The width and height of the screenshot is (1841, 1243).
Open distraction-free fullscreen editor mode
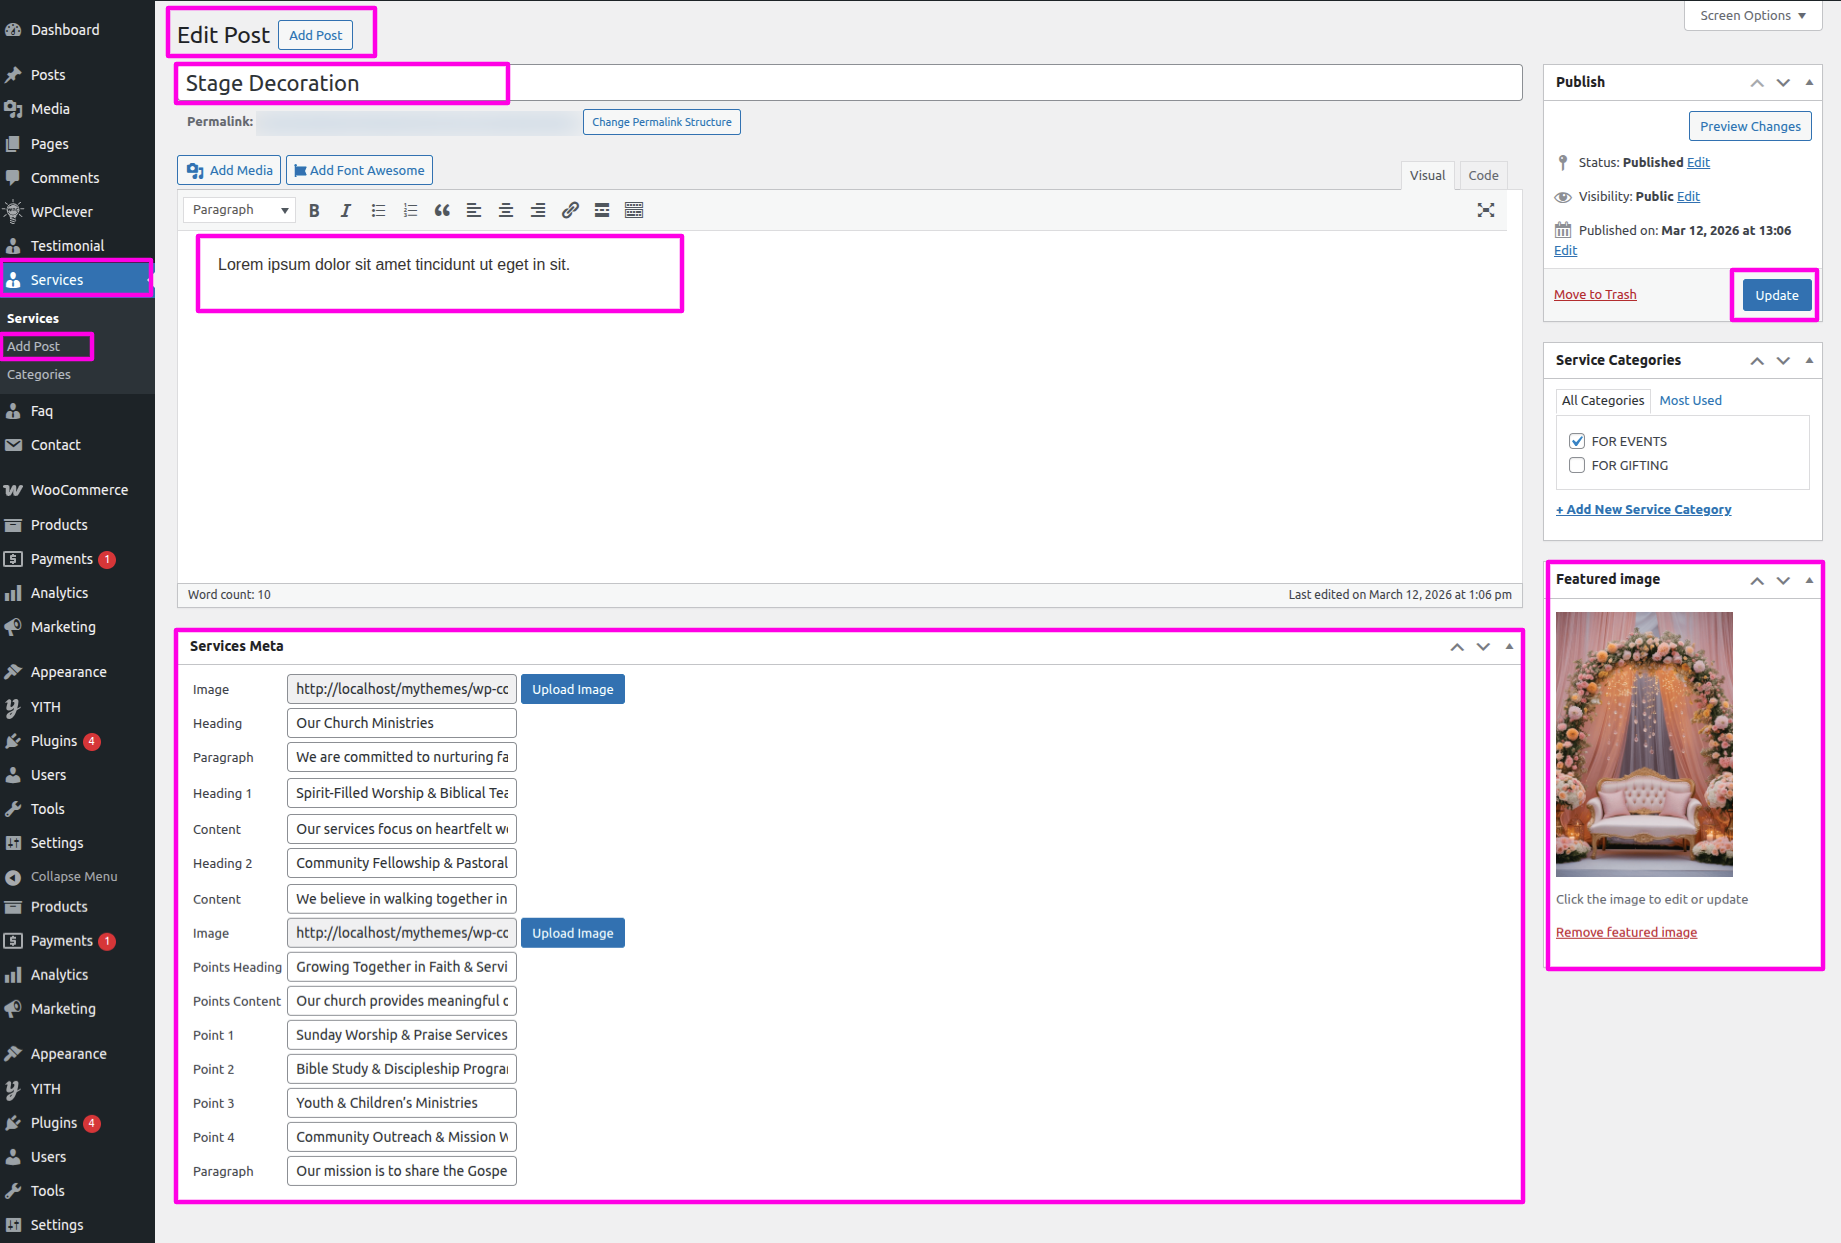pos(1486,210)
